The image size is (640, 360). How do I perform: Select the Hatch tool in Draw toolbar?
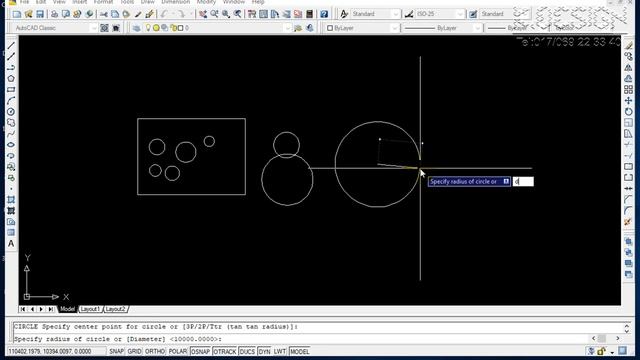point(11,200)
